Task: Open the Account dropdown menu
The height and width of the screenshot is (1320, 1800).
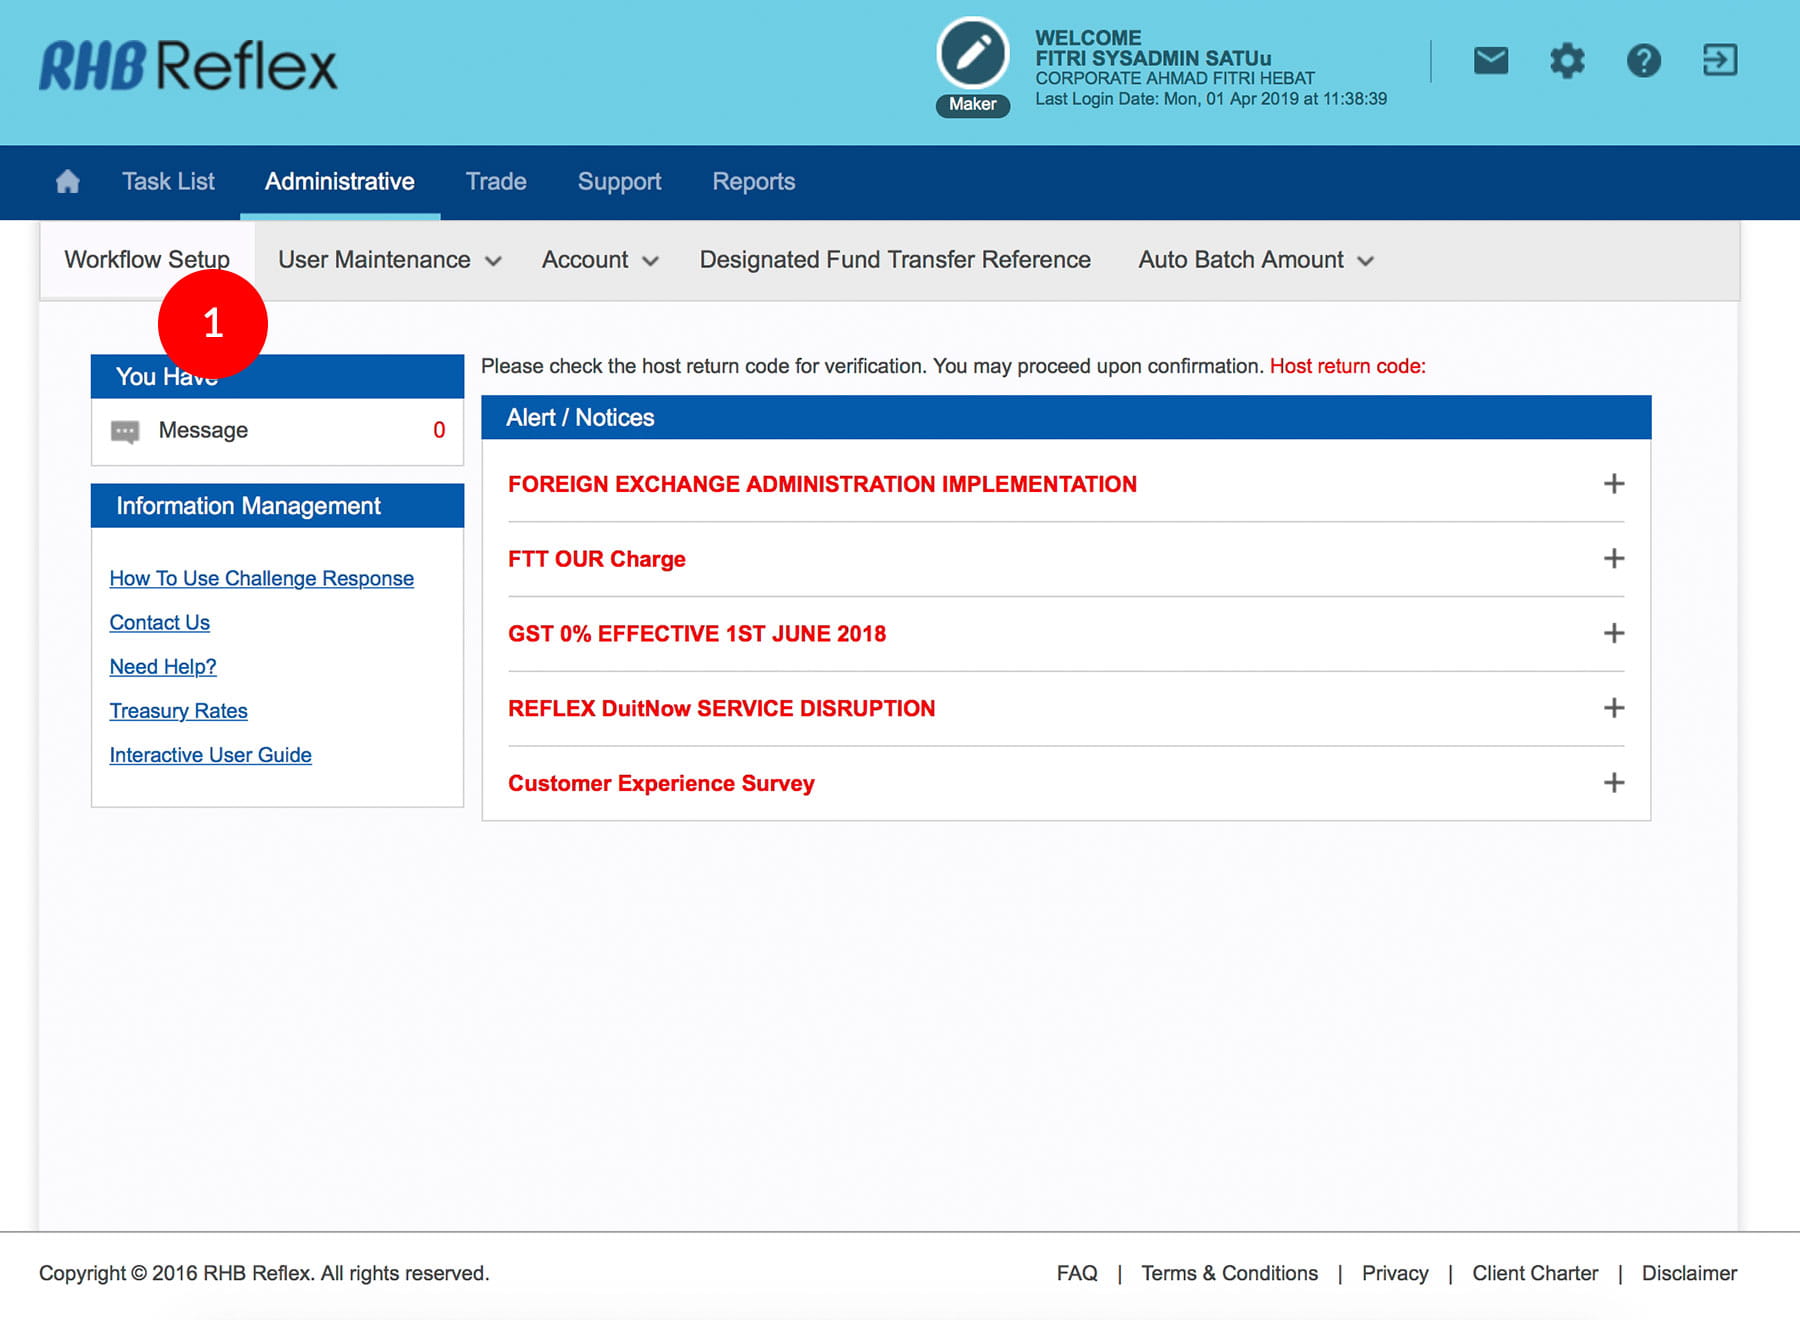Action: 599,260
